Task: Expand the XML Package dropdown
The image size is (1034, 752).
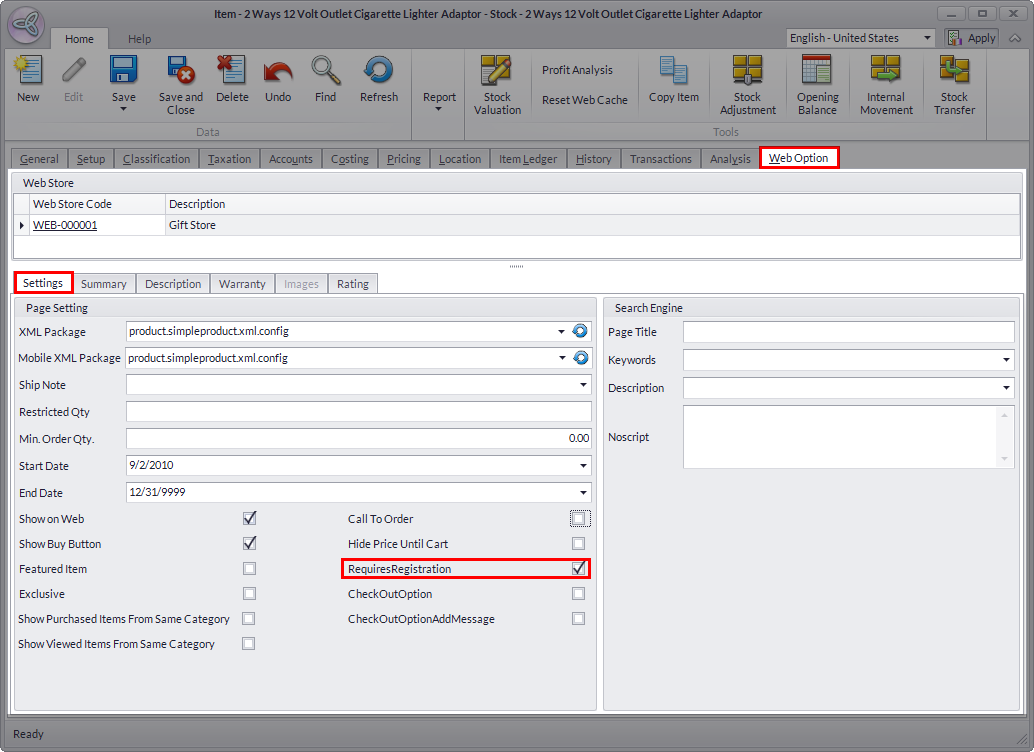Action: (x=561, y=331)
